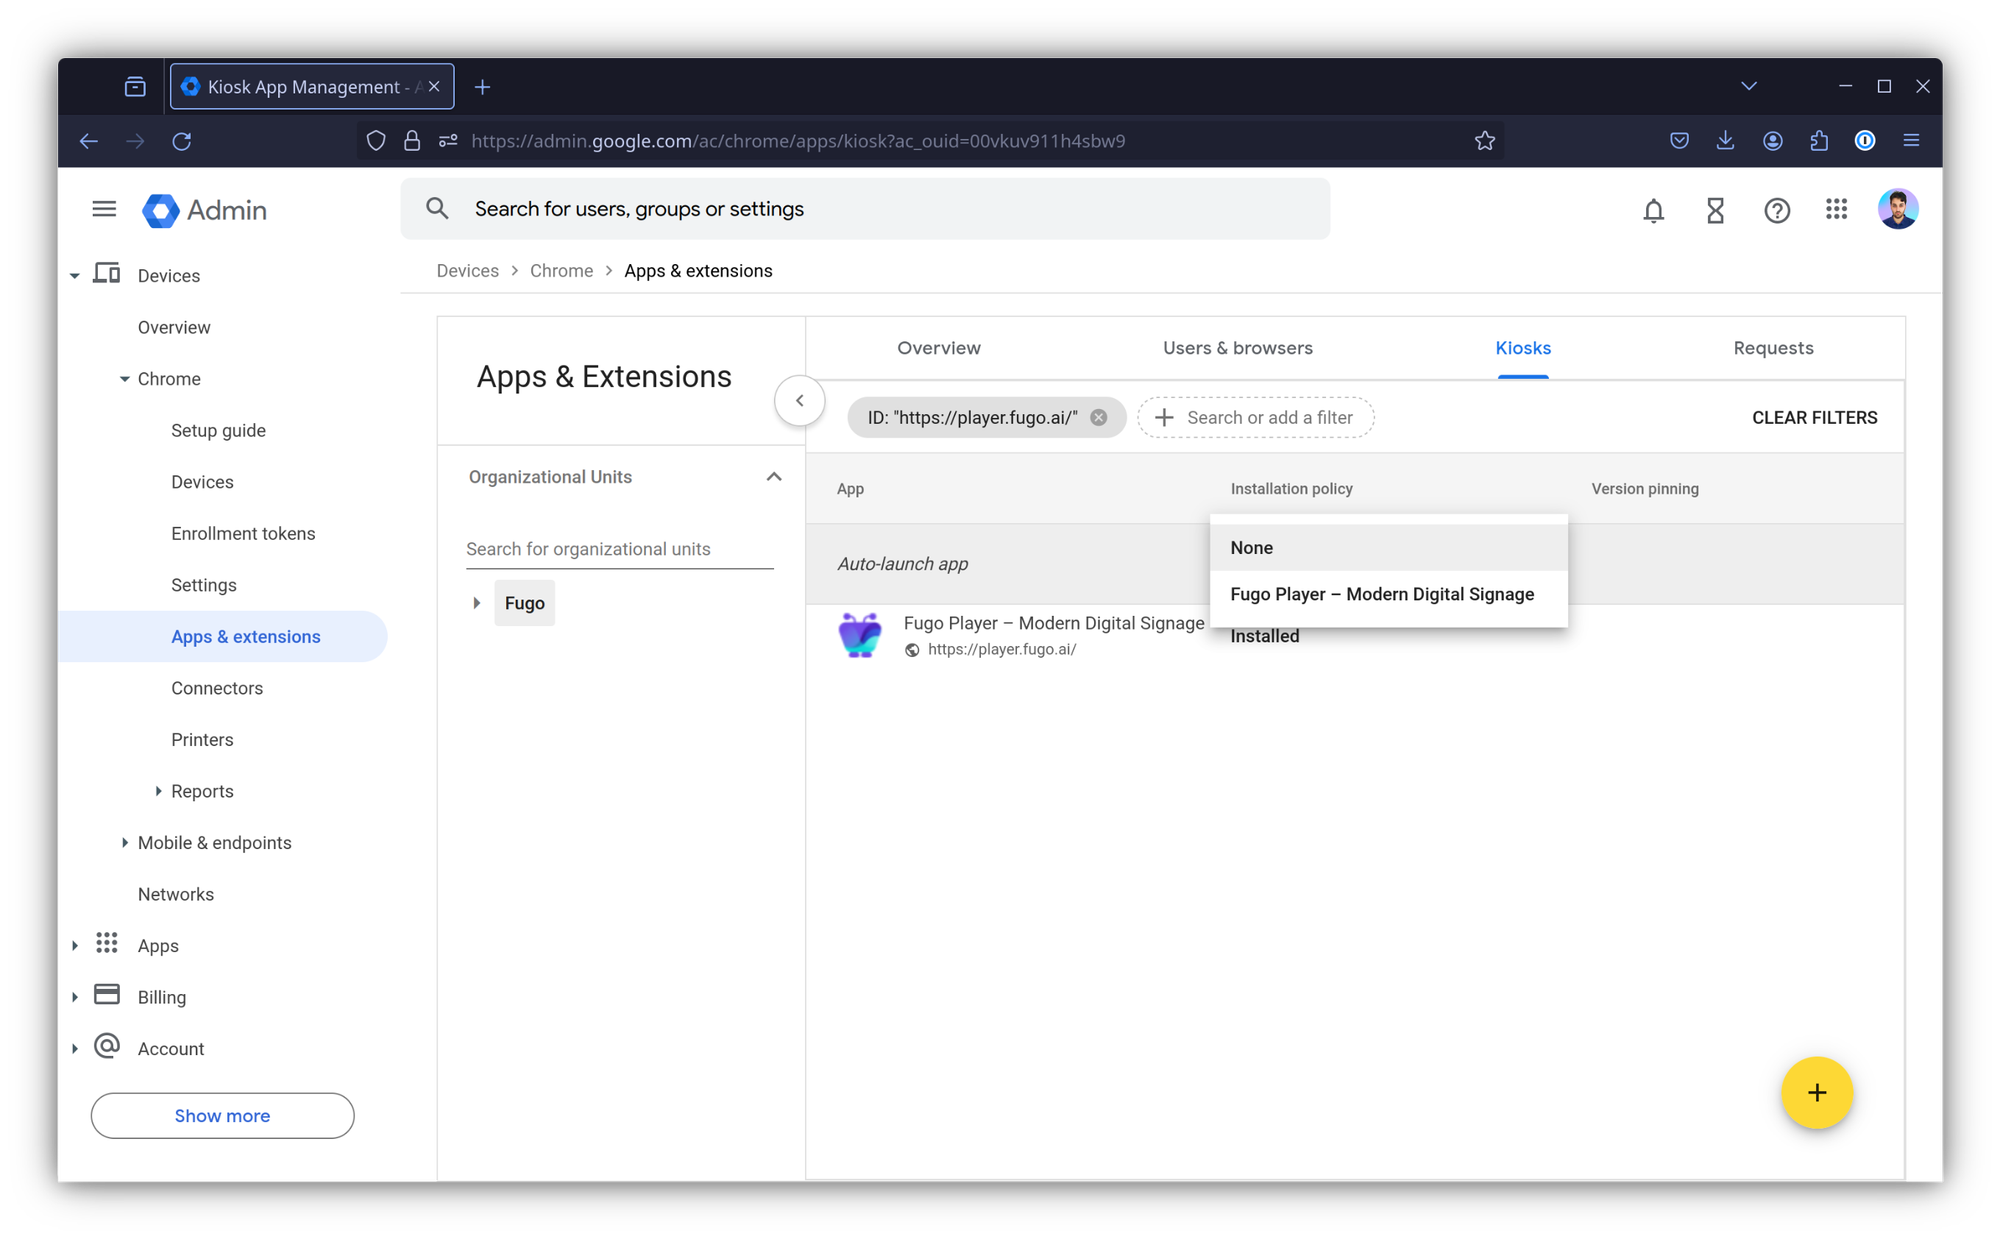
Task: Click the Google Admin logo
Action: tap(205, 210)
